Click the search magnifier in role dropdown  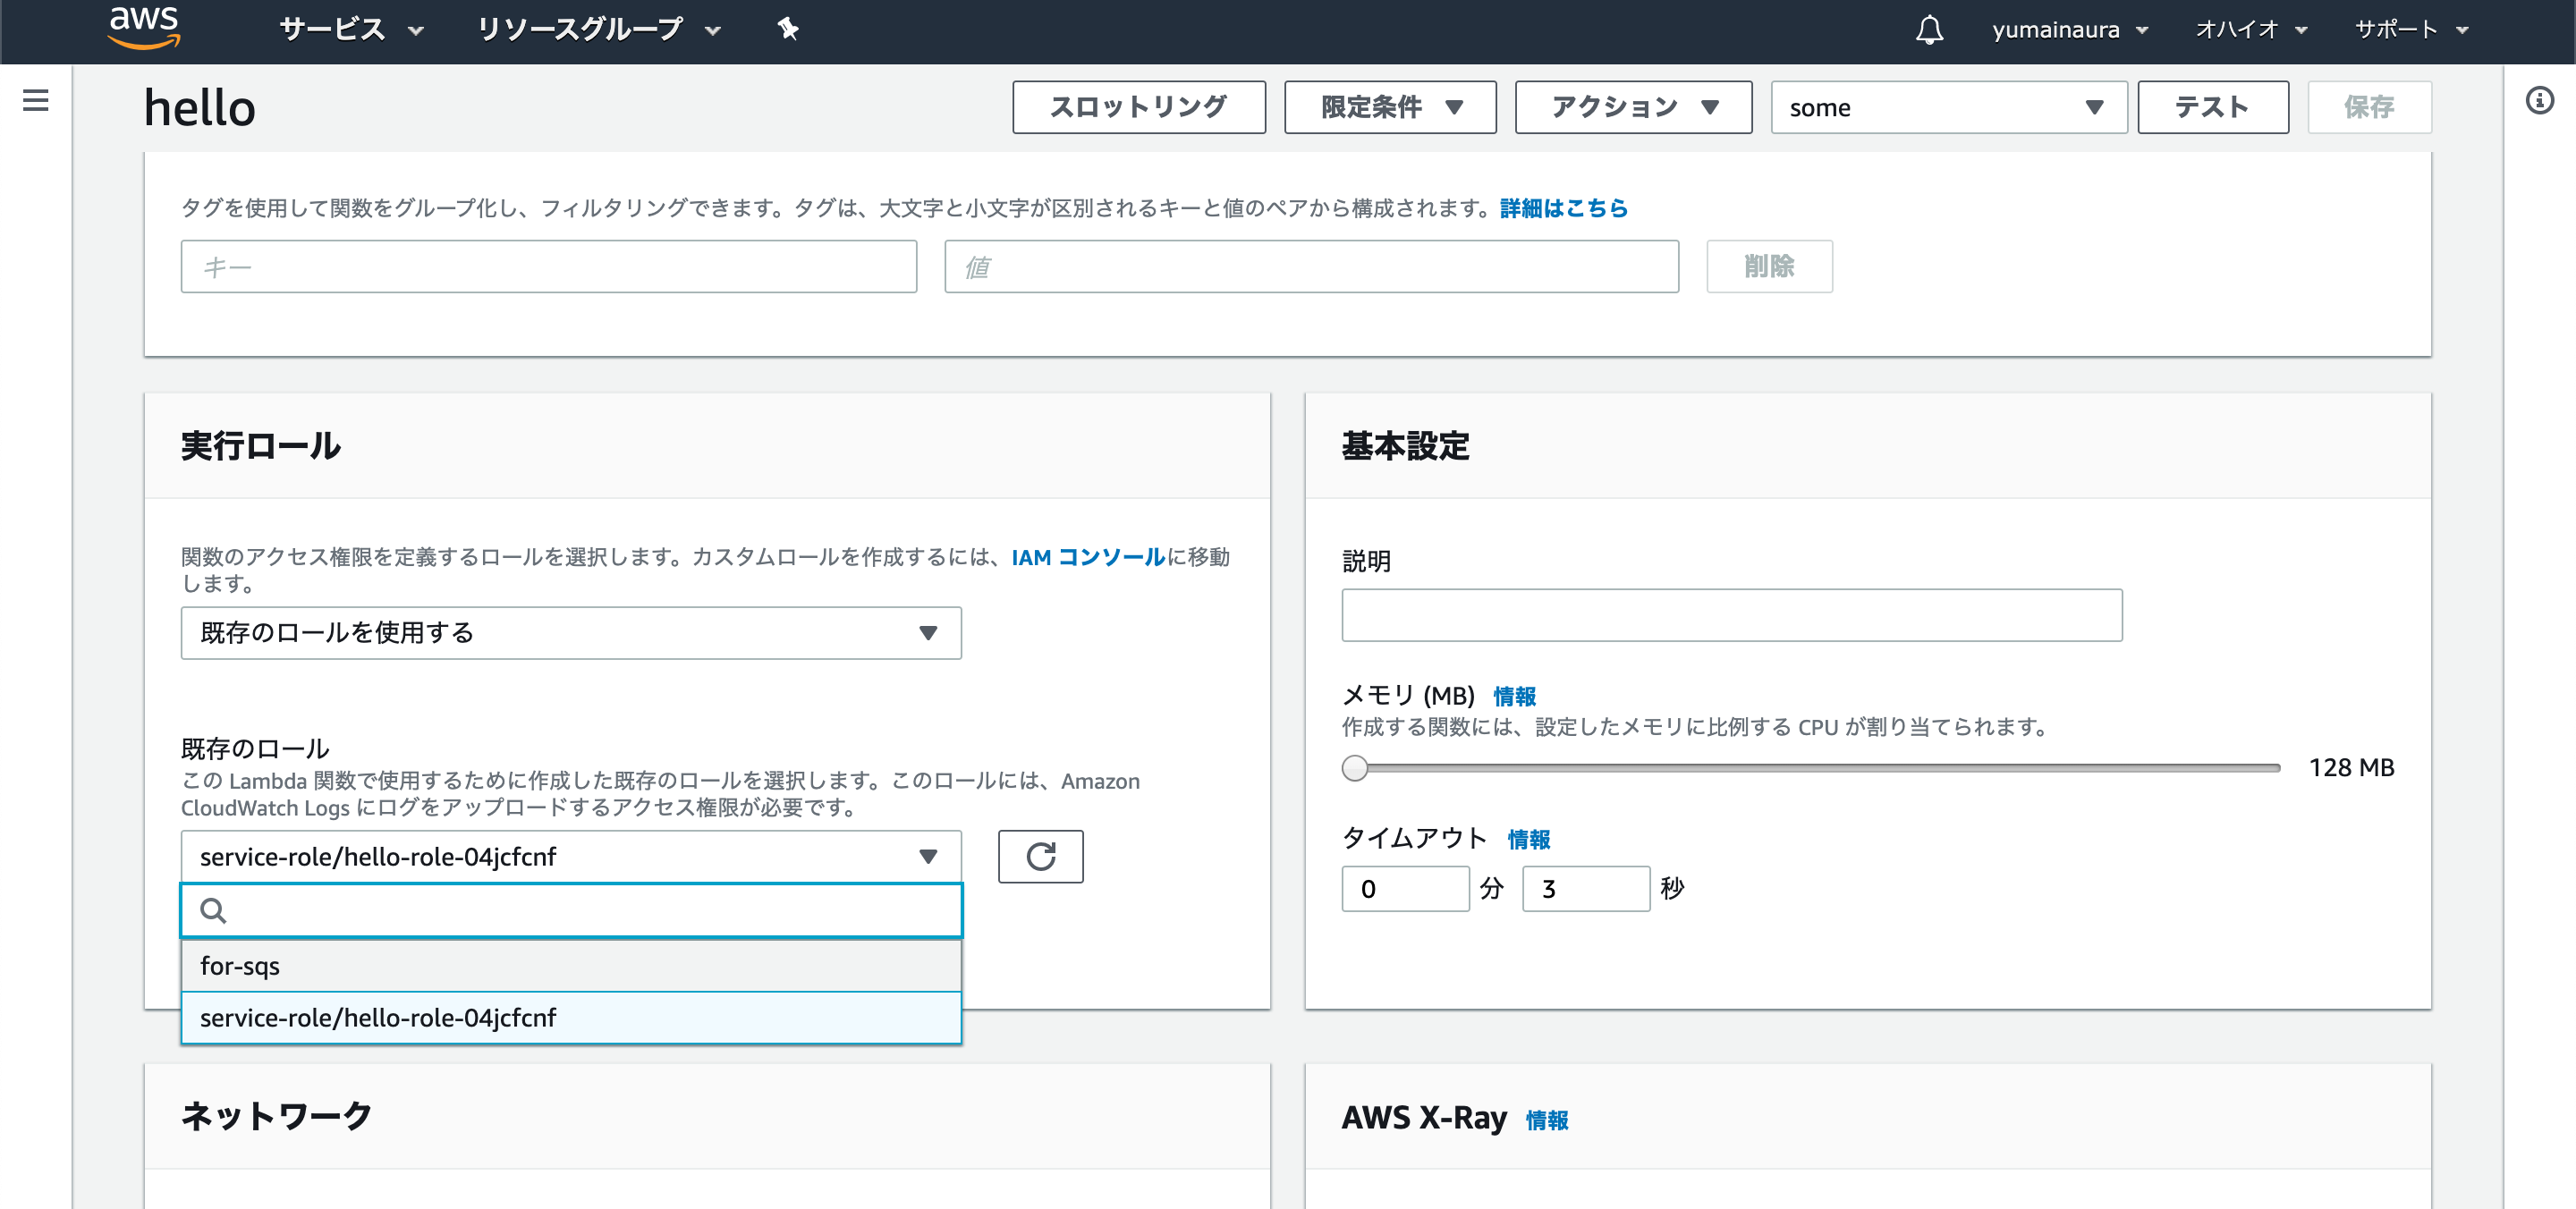point(213,910)
